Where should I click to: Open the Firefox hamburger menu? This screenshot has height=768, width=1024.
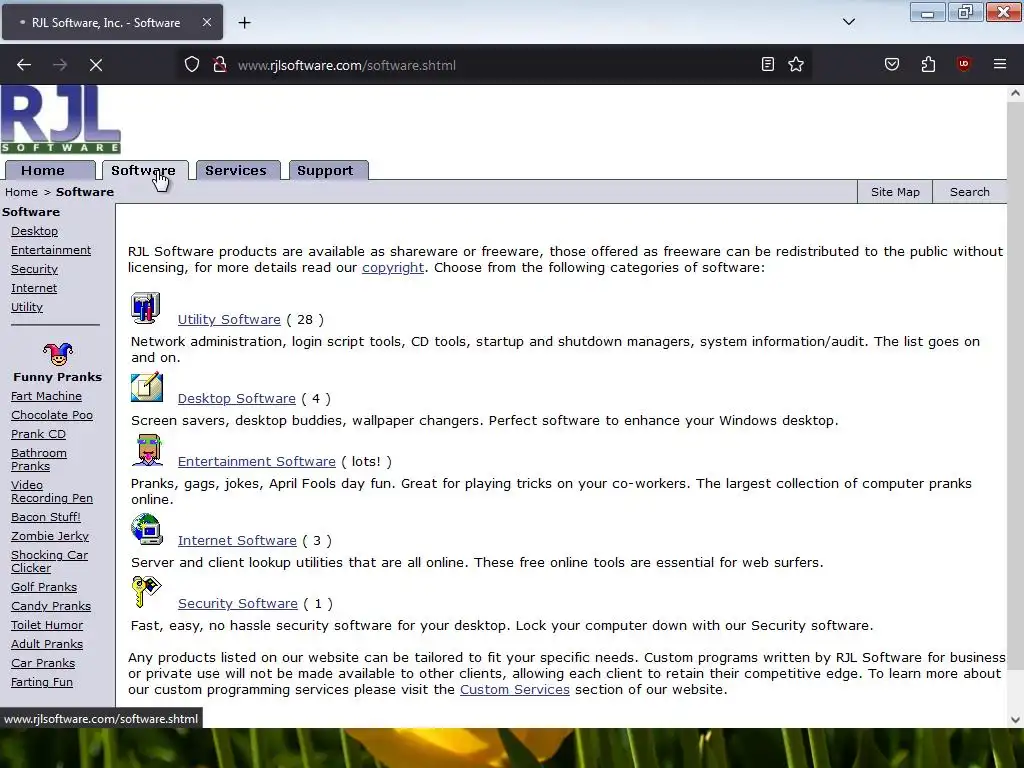click(x=1000, y=64)
